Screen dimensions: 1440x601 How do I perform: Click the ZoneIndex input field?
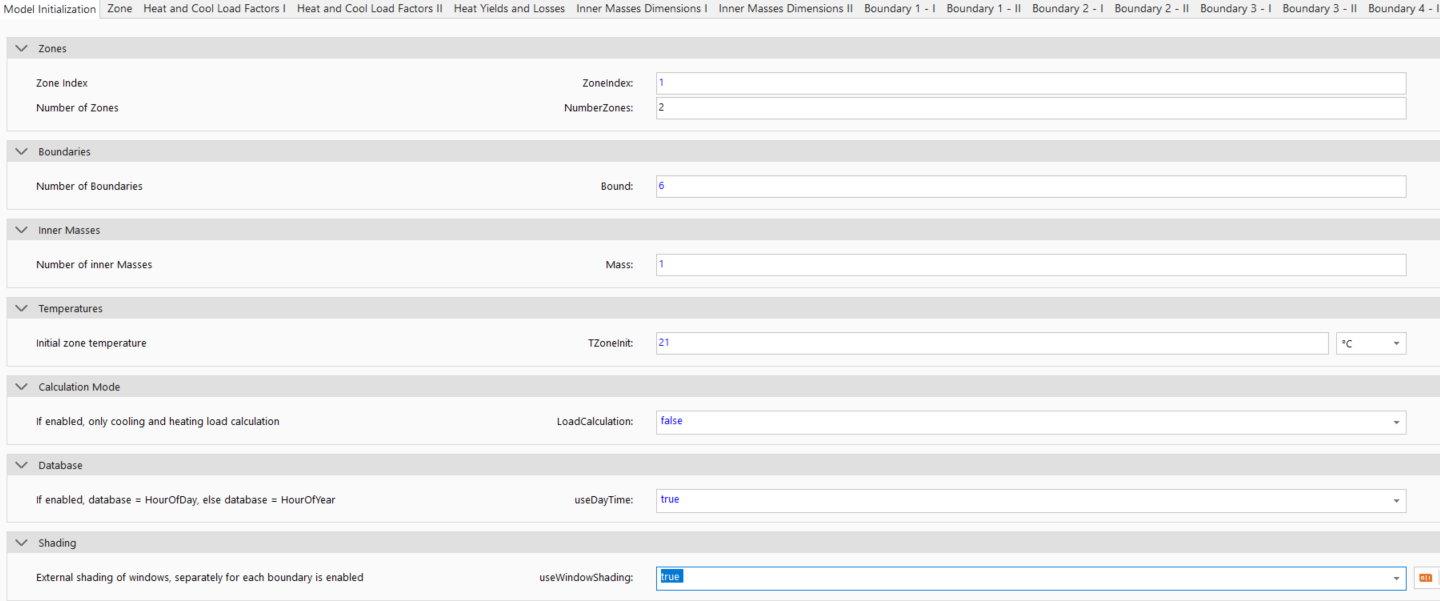pyautogui.click(x=1031, y=83)
